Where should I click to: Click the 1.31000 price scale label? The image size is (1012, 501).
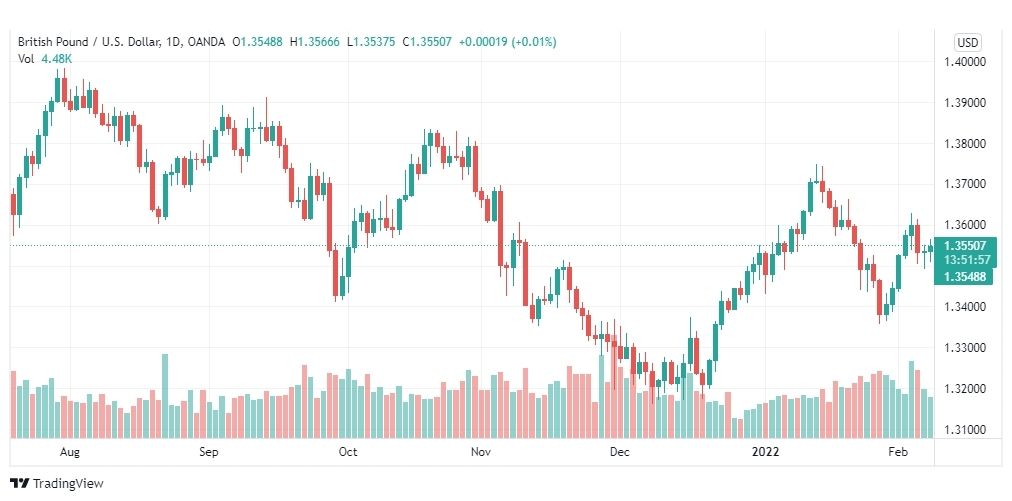pyautogui.click(x=964, y=430)
